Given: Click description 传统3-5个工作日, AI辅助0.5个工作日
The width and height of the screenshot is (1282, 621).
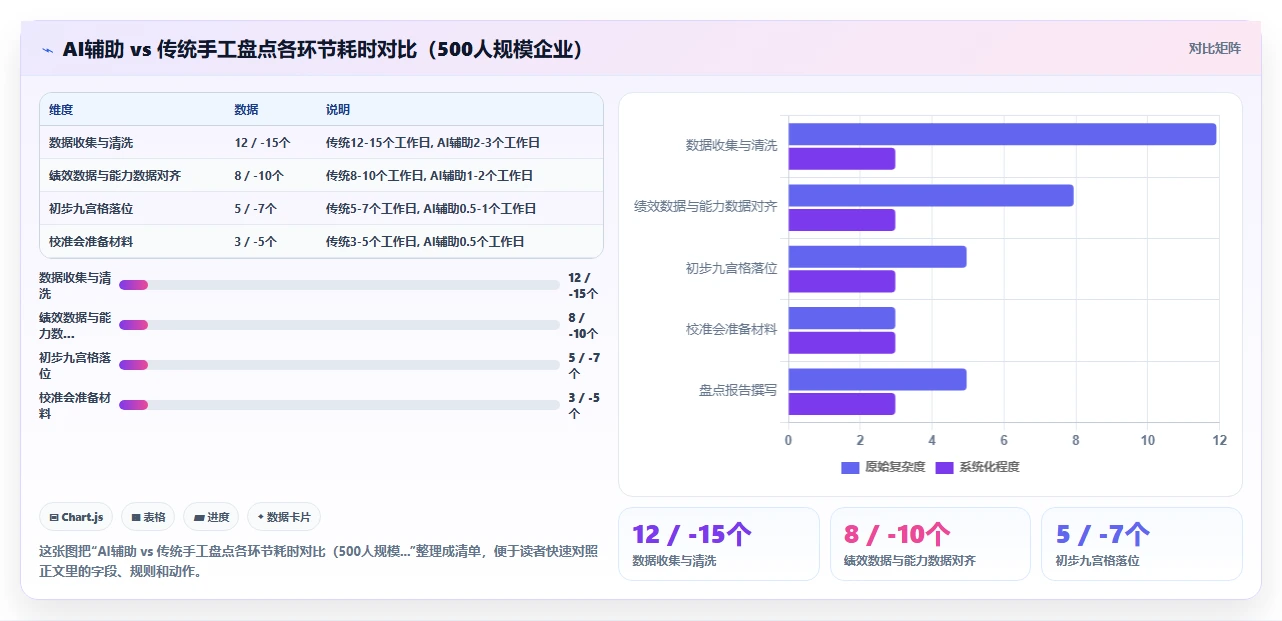Looking at the screenshot, I should click(x=425, y=242).
